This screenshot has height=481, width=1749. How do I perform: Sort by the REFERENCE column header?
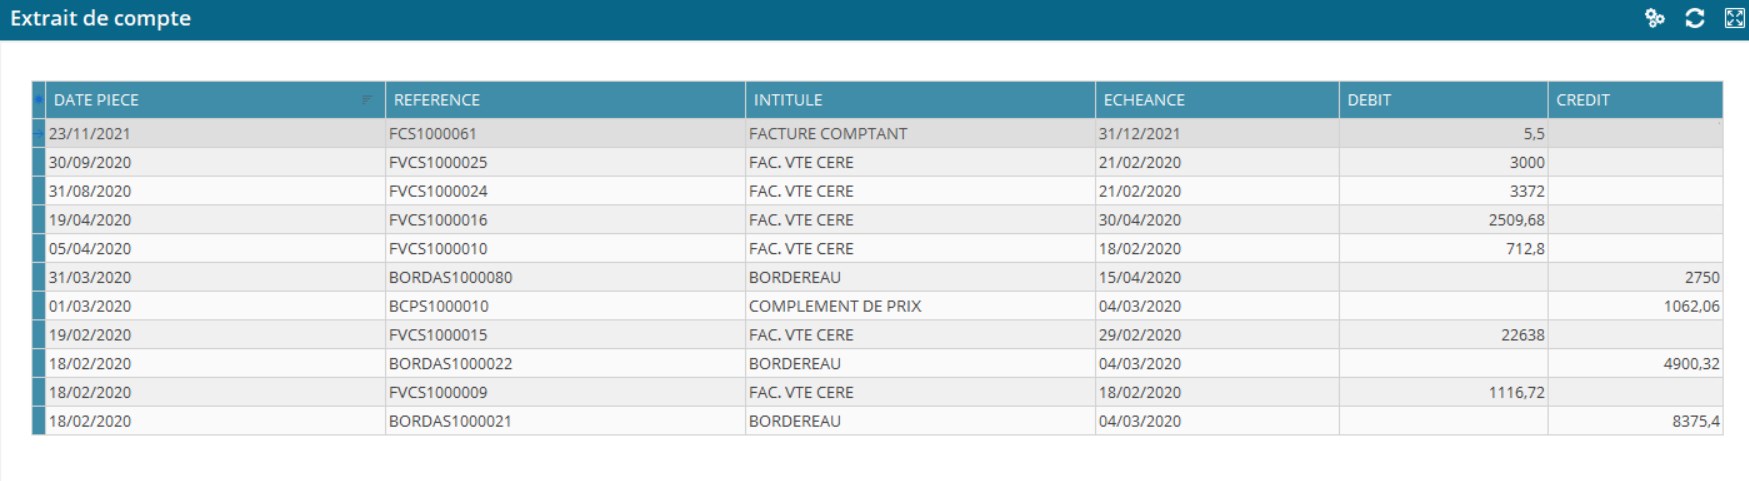(436, 100)
